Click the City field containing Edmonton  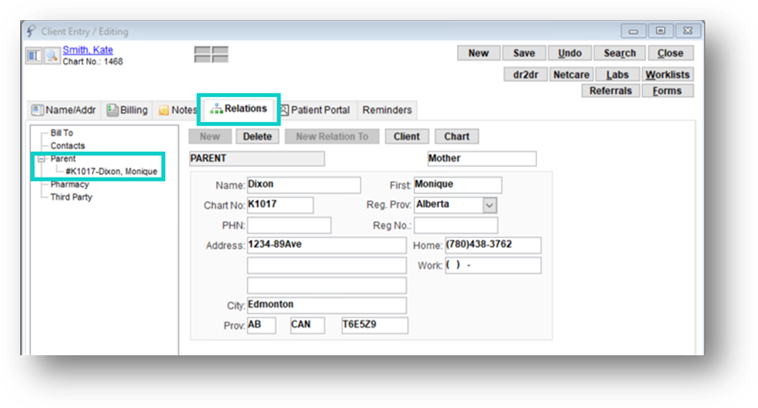click(x=327, y=305)
